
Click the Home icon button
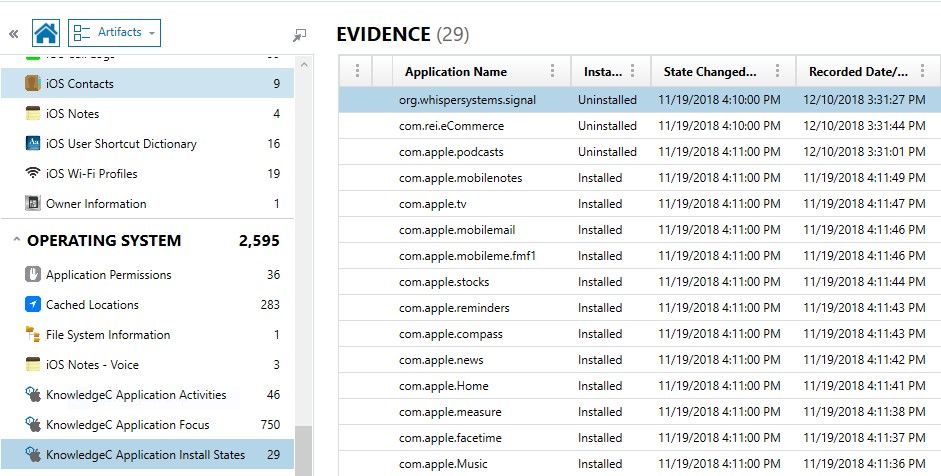tap(46, 32)
